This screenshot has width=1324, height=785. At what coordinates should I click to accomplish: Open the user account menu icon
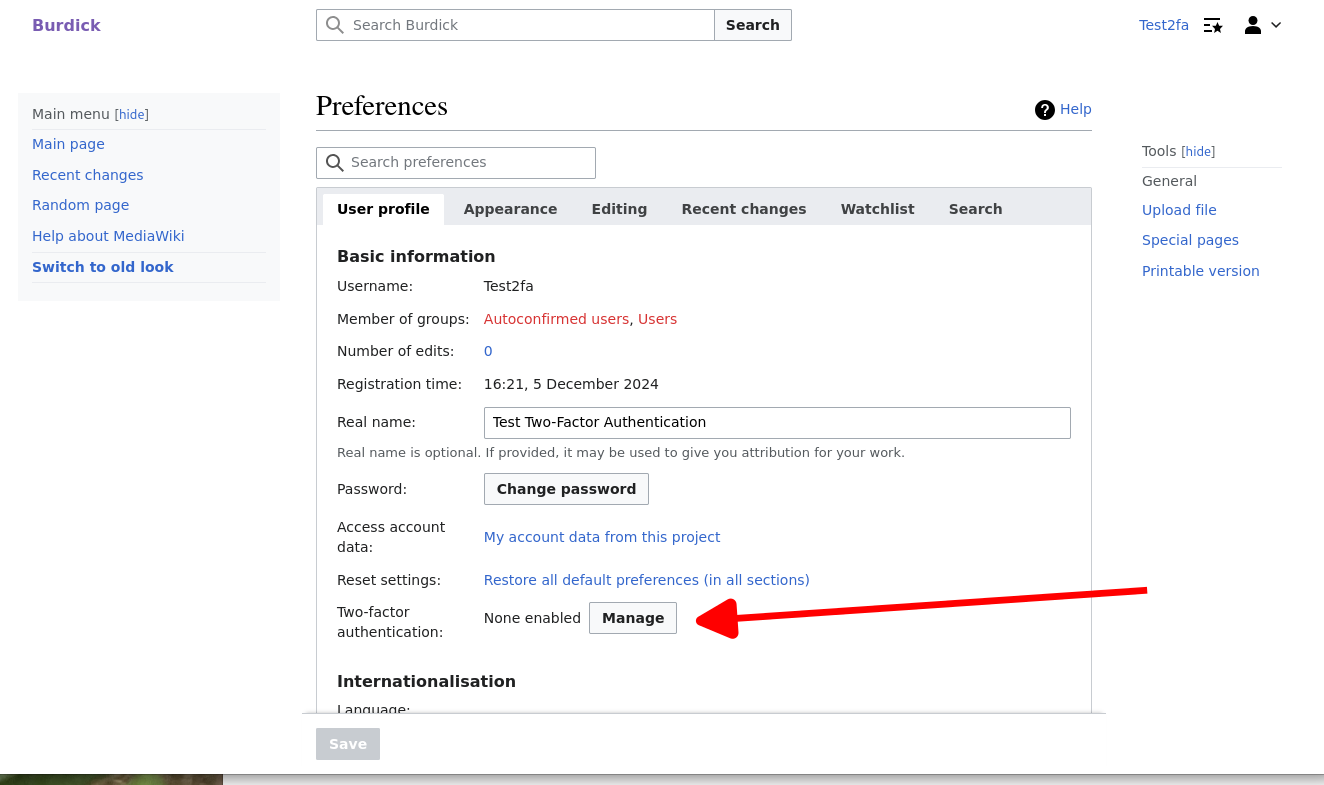click(x=1252, y=26)
